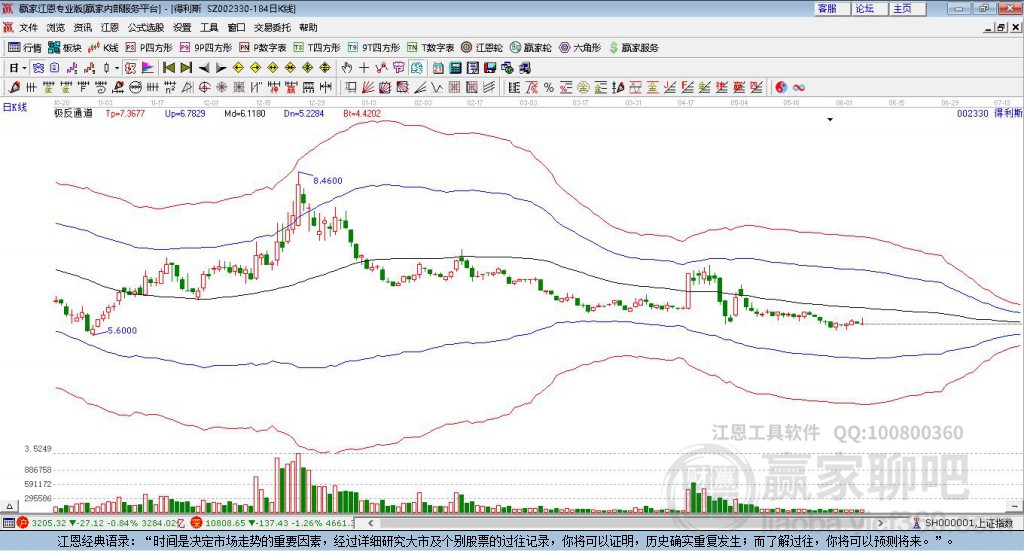1024x551 pixels.
Task: Open the 浏览 menu
Action: (x=56, y=27)
